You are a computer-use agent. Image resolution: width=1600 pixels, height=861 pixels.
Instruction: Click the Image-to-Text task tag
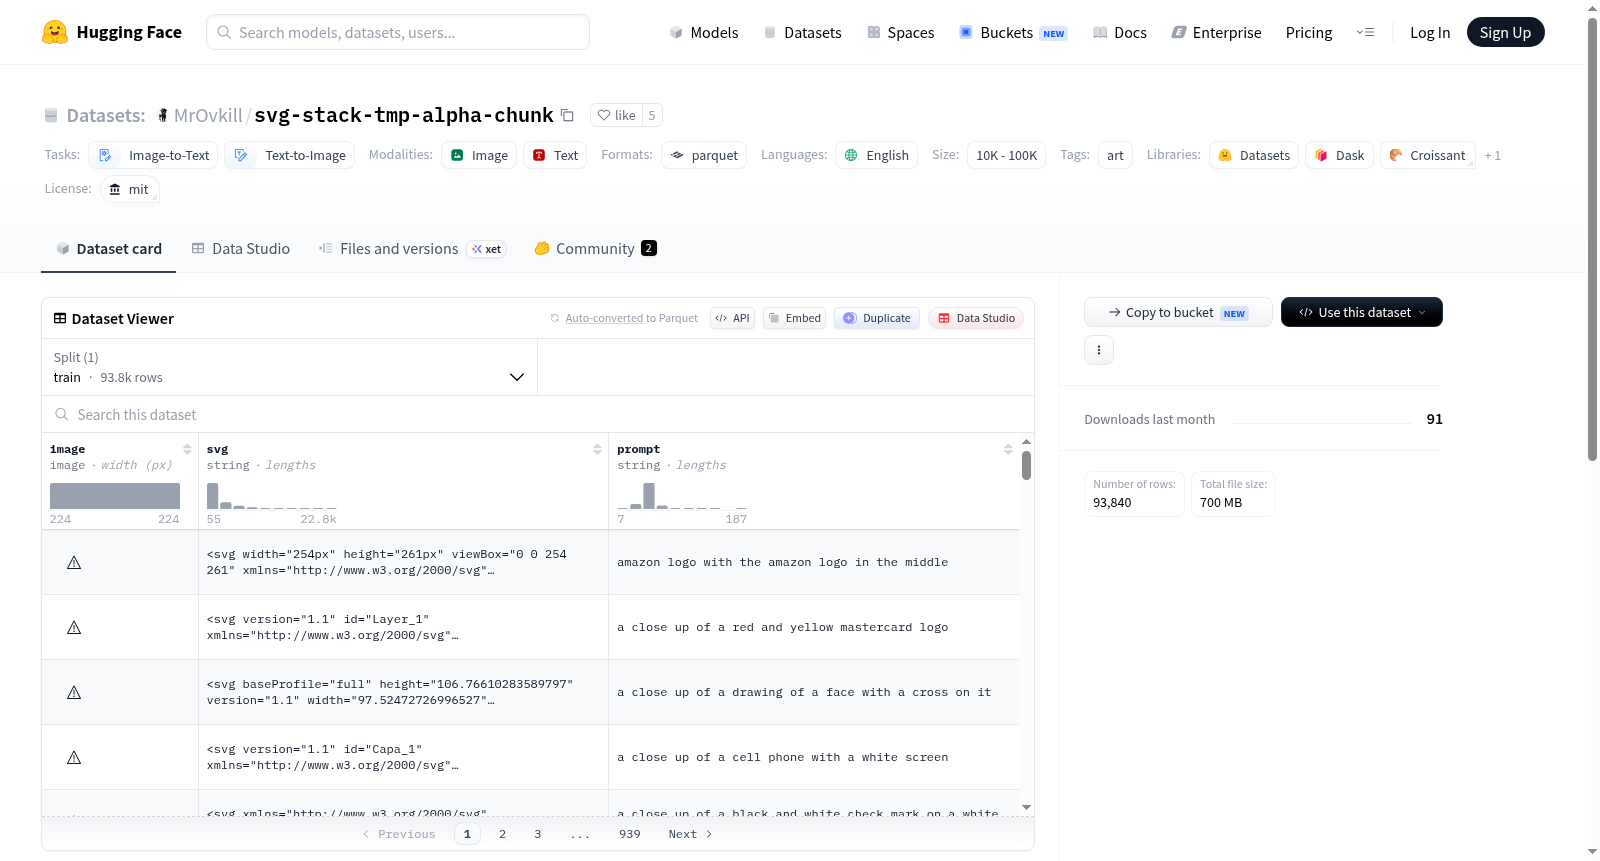(154, 155)
